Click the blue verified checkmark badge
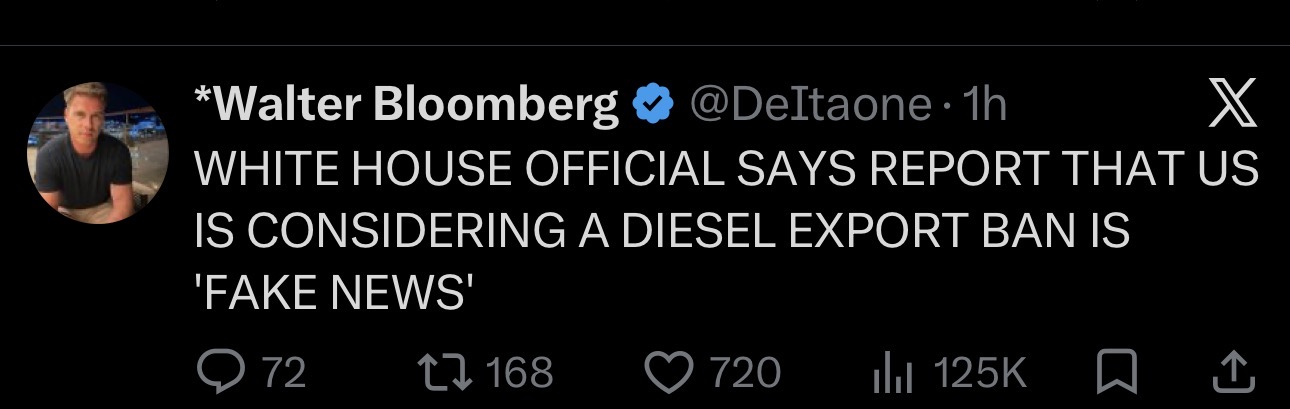1290x409 pixels. coord(653,104)
